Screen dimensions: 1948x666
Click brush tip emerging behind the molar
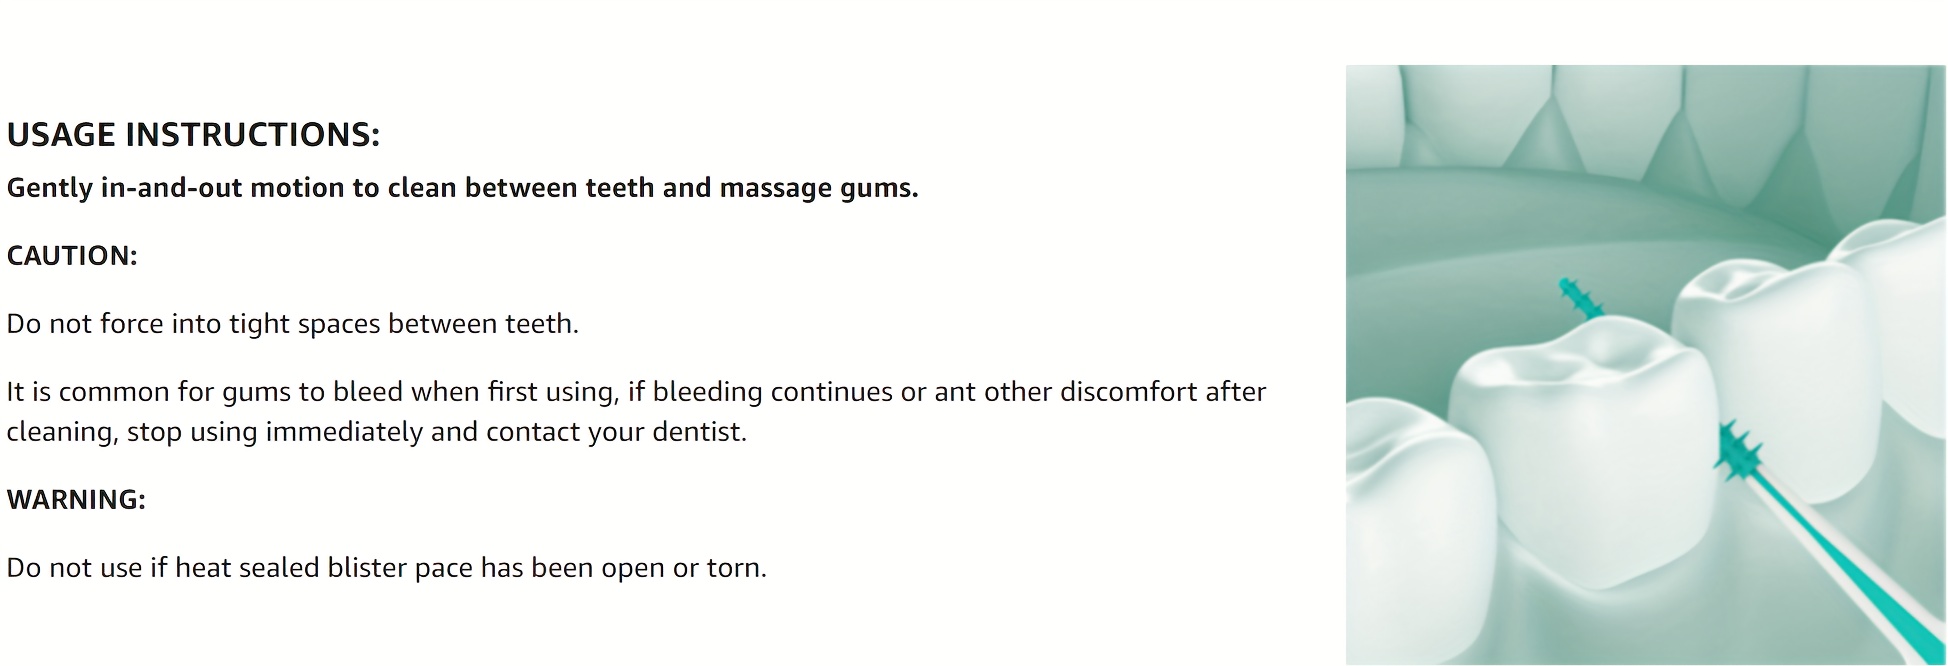coord(1578,298)
